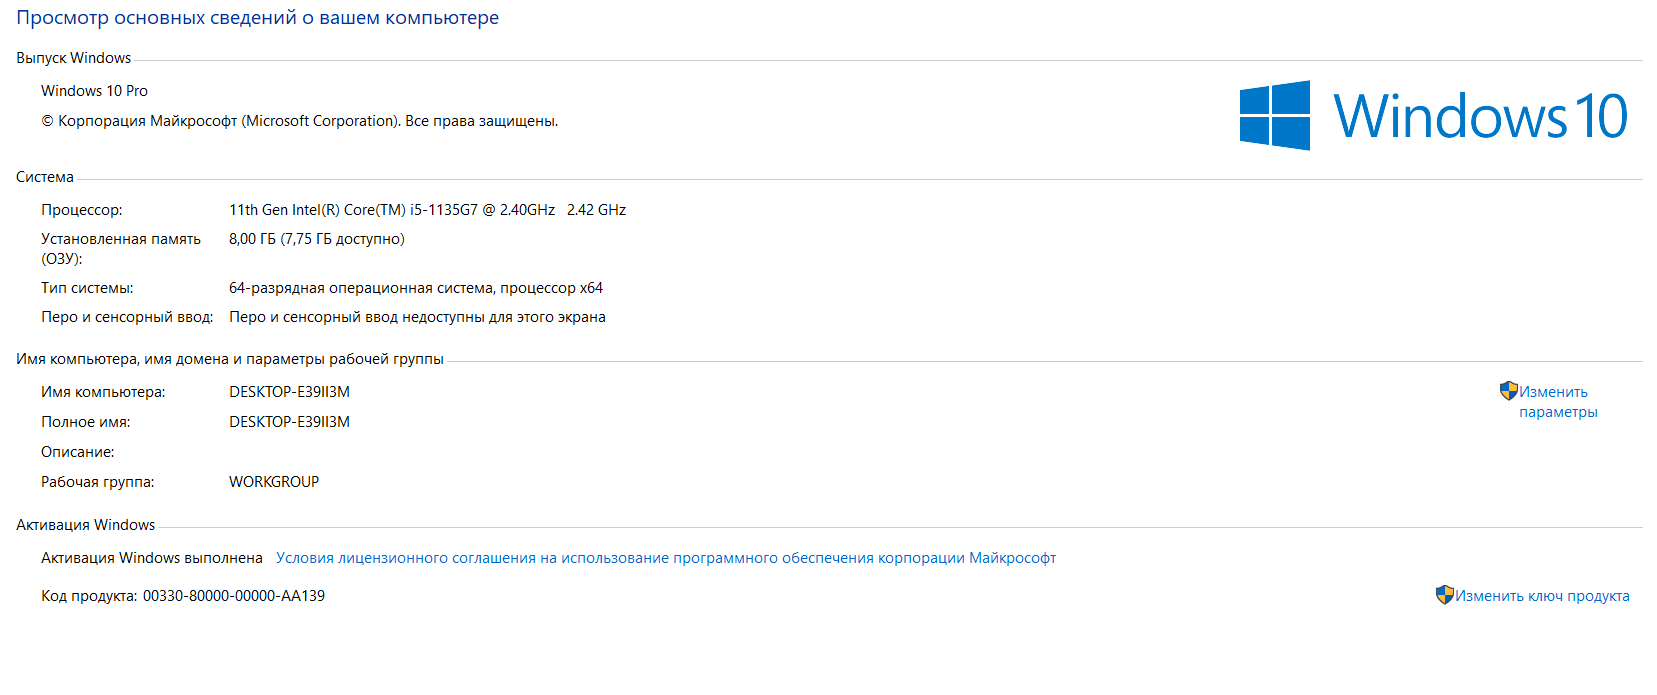
Task: Click the Код продукта label
Action: [x=89, y=596]
